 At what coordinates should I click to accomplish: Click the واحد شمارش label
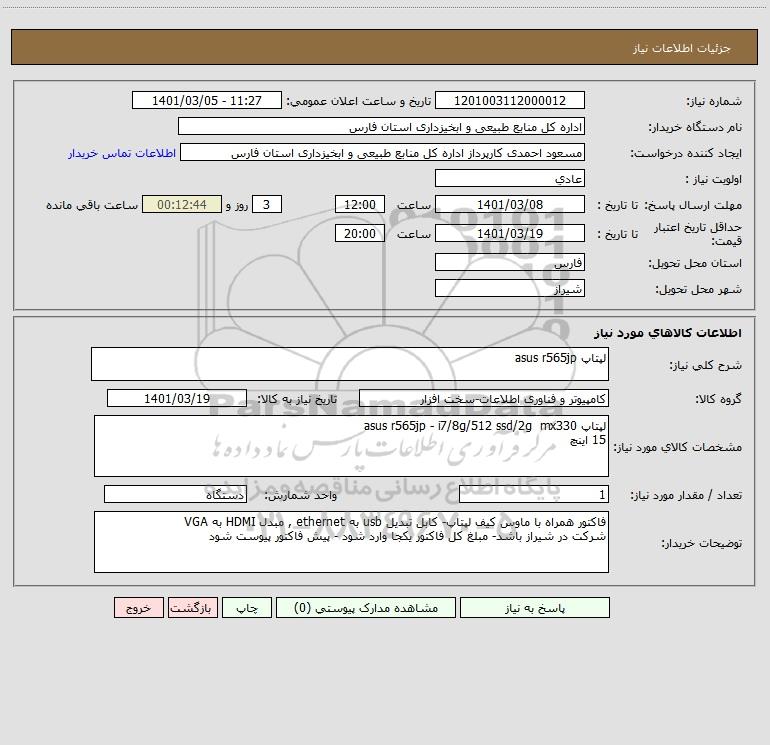click(301, 495)
